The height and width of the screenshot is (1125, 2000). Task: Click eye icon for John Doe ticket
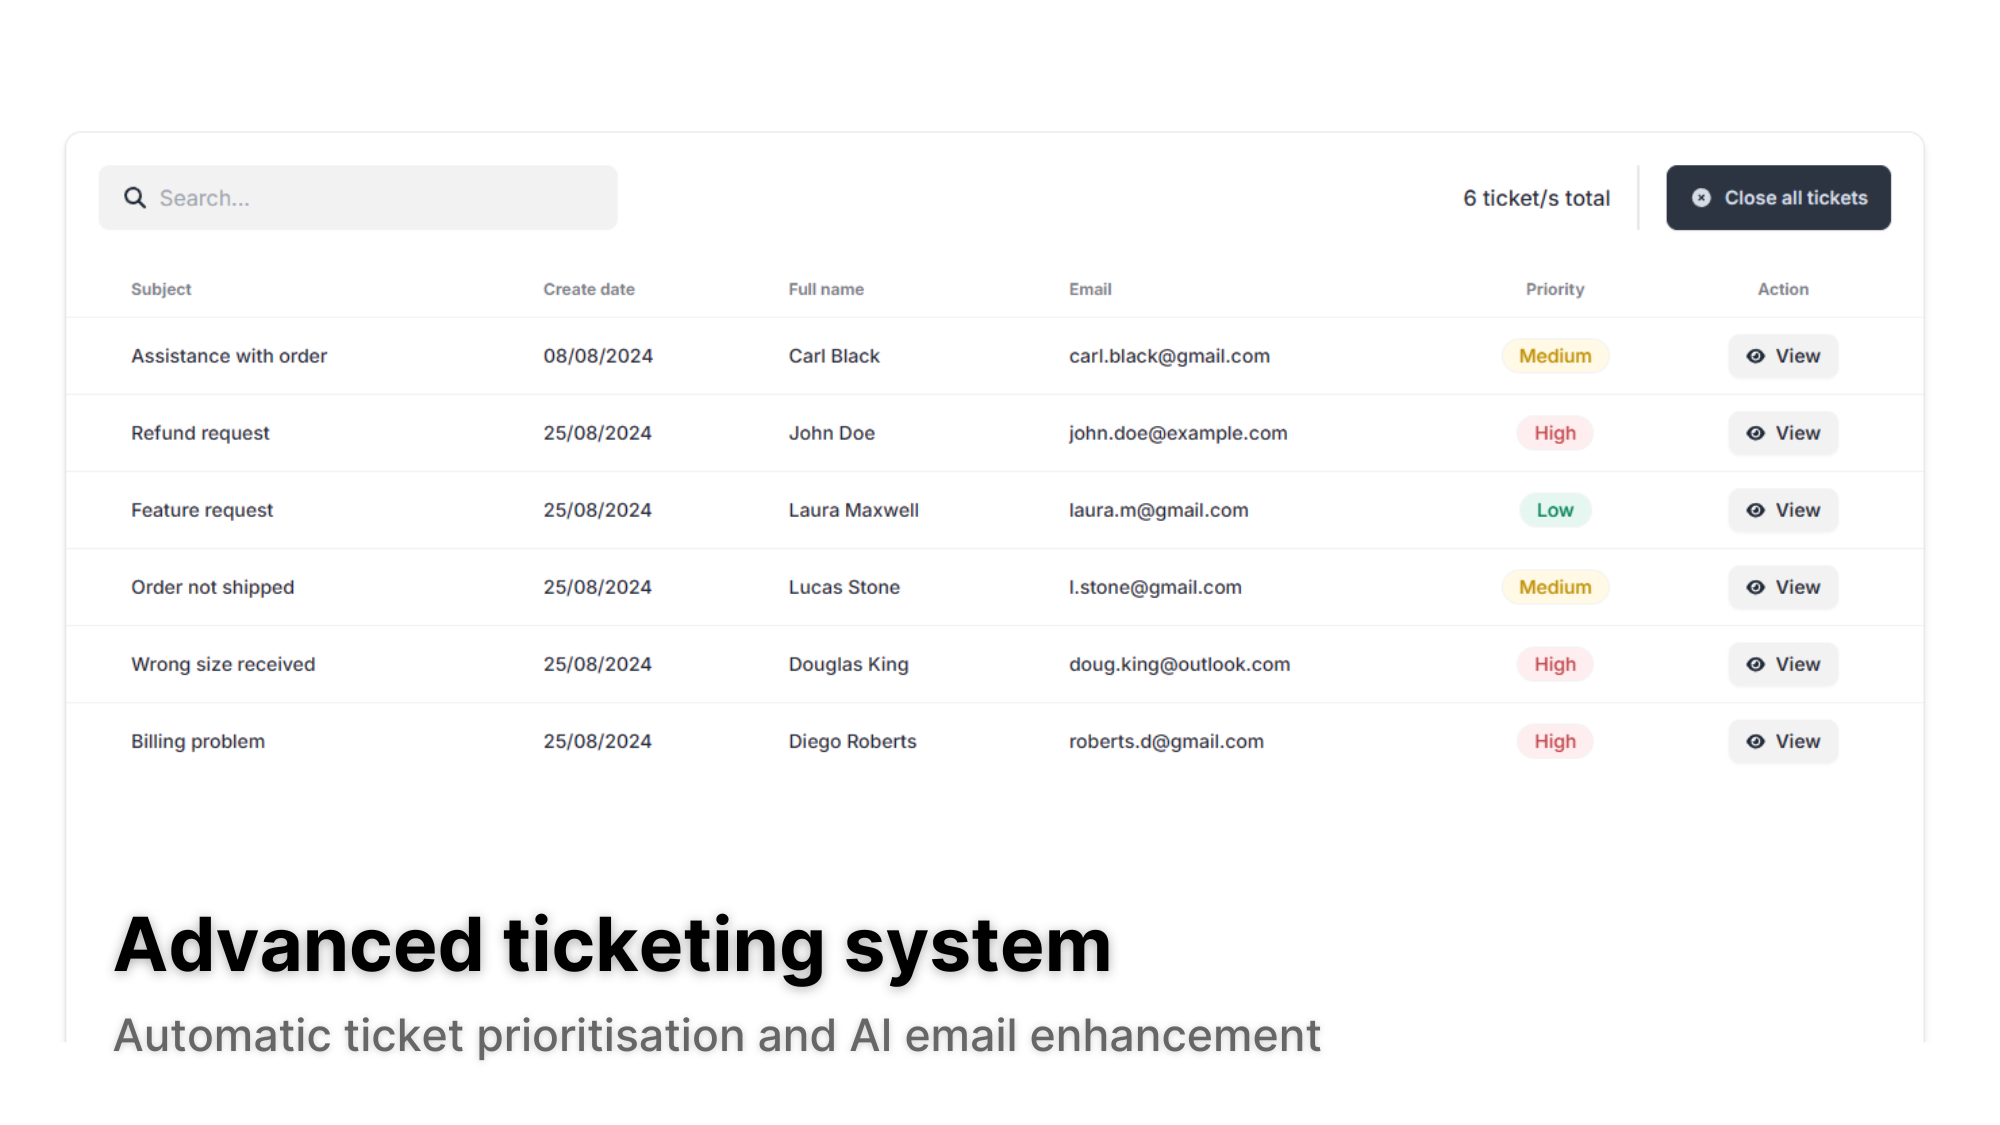click(1755, 433)
